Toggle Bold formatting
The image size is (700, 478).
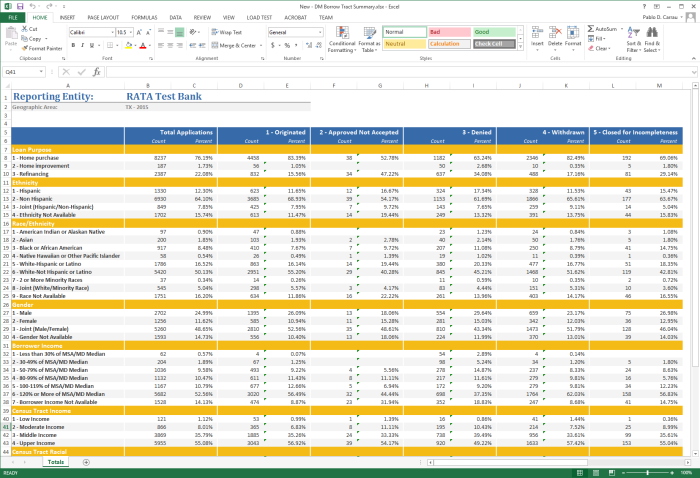pyautogui.click(x=73, y=46)
